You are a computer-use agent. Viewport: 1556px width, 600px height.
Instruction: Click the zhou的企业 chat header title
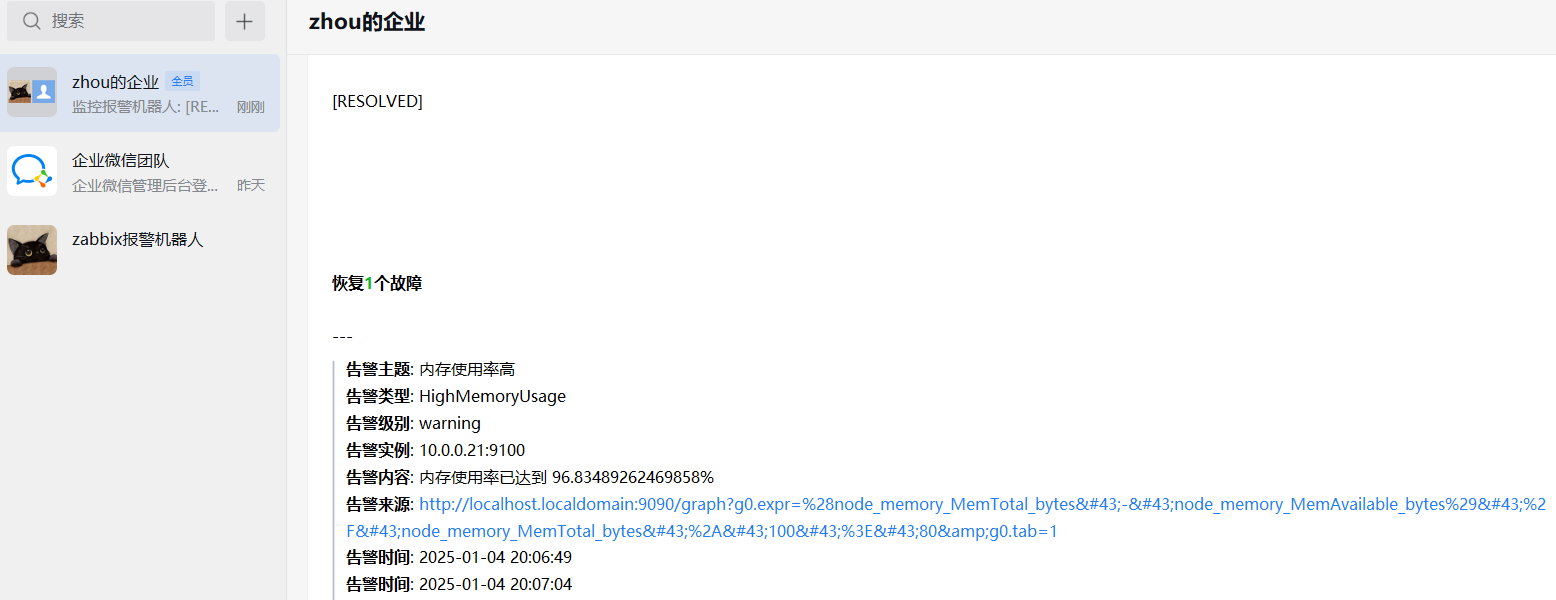coord(367,23)
